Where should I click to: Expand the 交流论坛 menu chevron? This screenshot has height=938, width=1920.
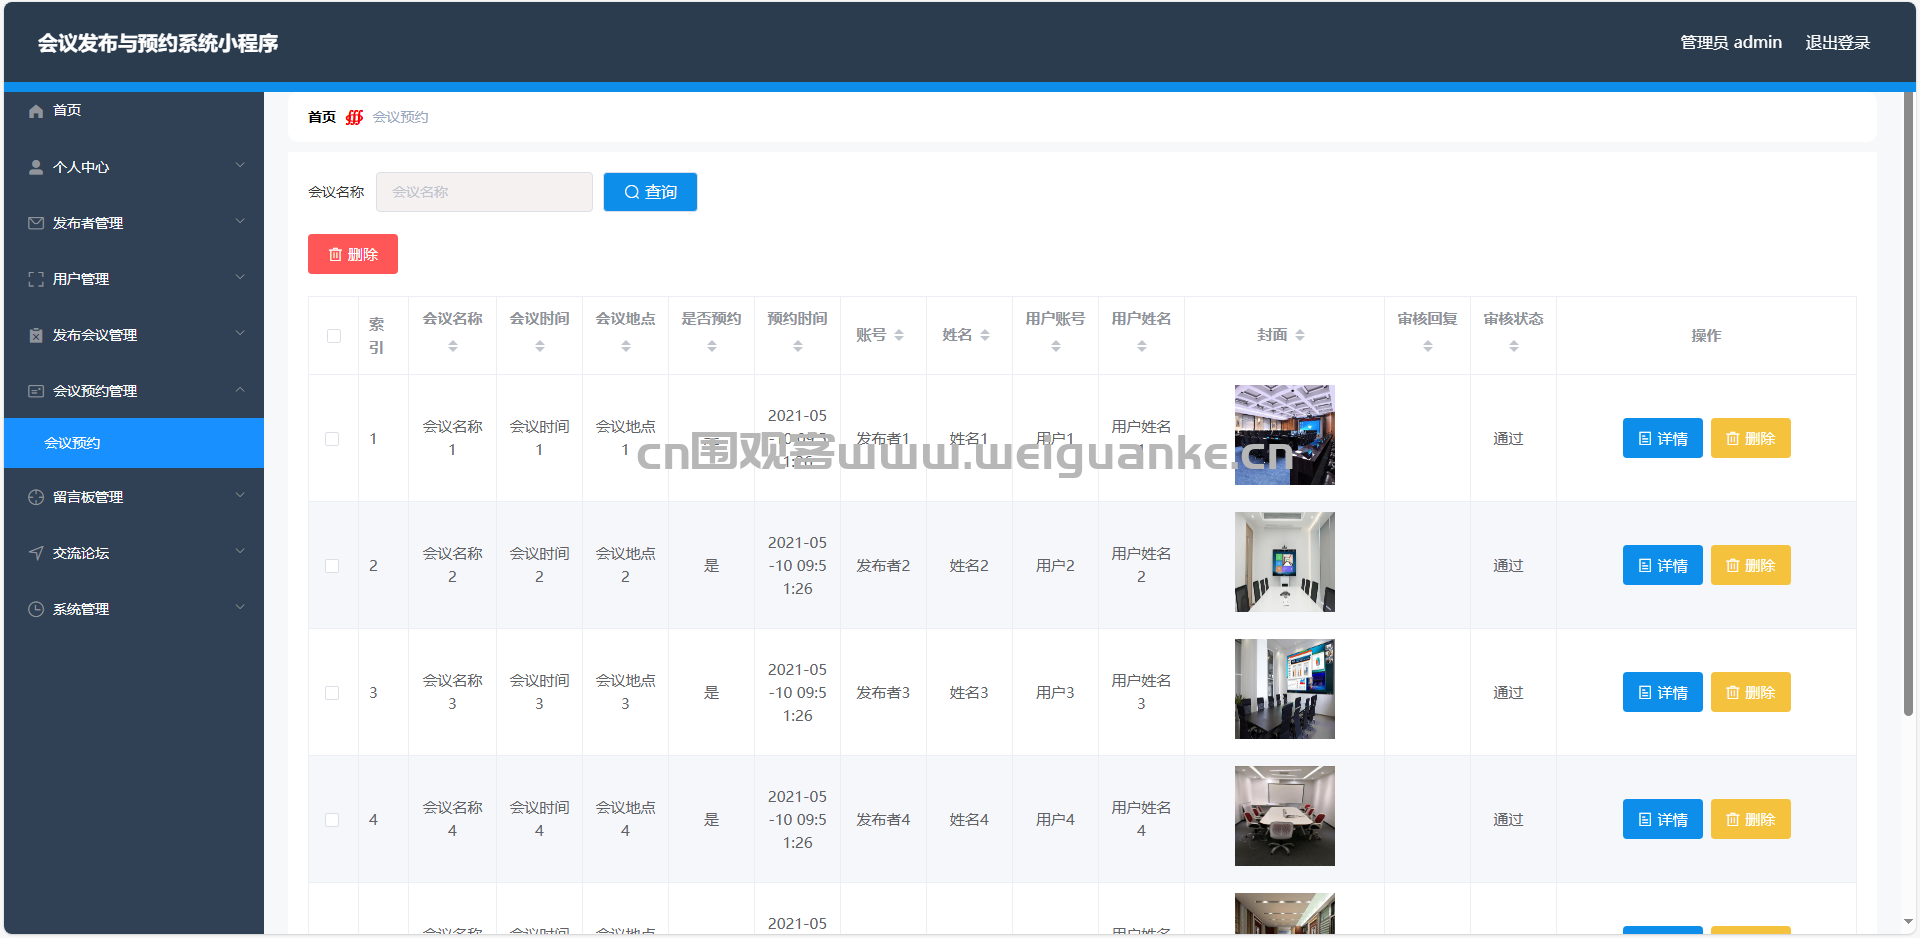tap(240, 551)
